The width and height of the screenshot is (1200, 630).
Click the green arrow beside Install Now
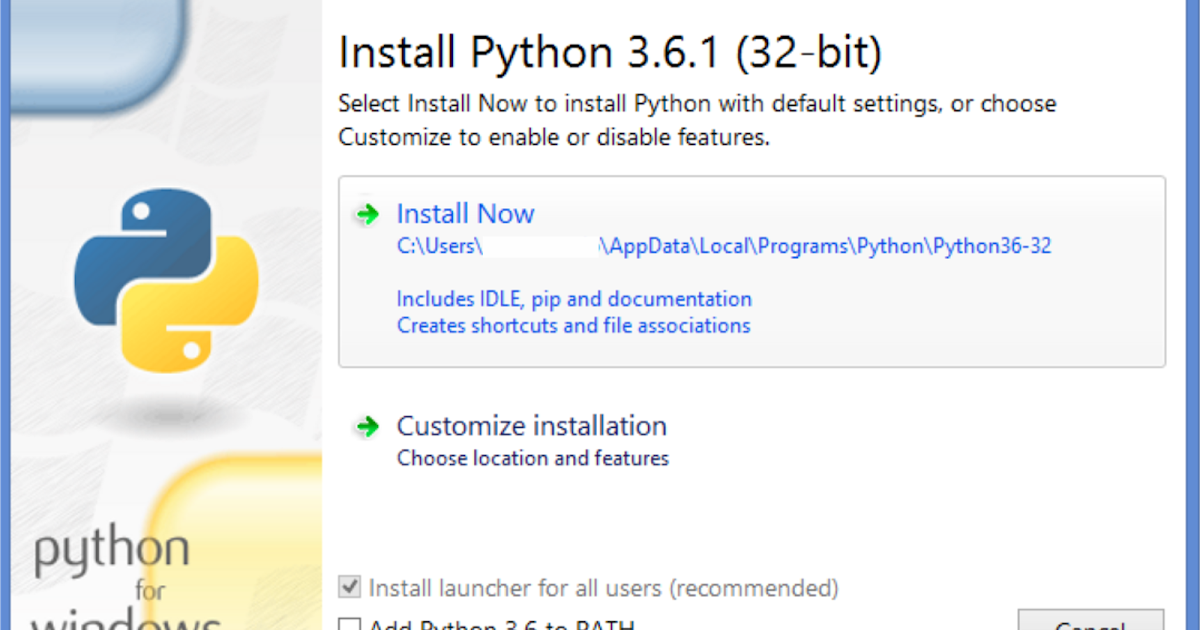367,213
